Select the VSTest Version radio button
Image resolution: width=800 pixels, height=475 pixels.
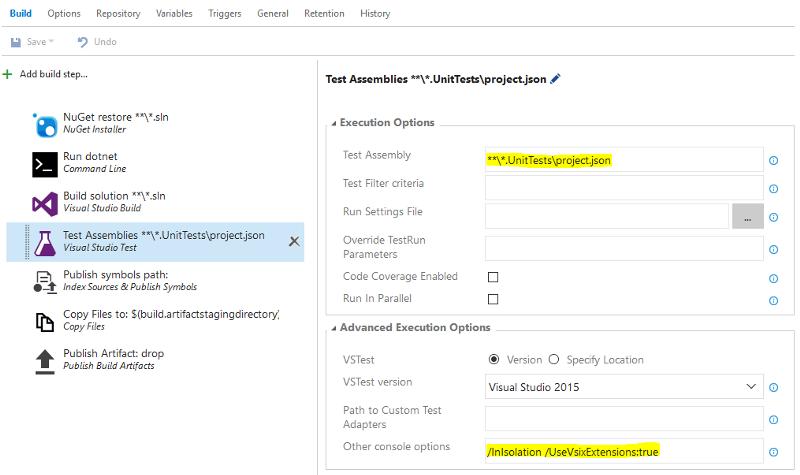pos(494,360)
